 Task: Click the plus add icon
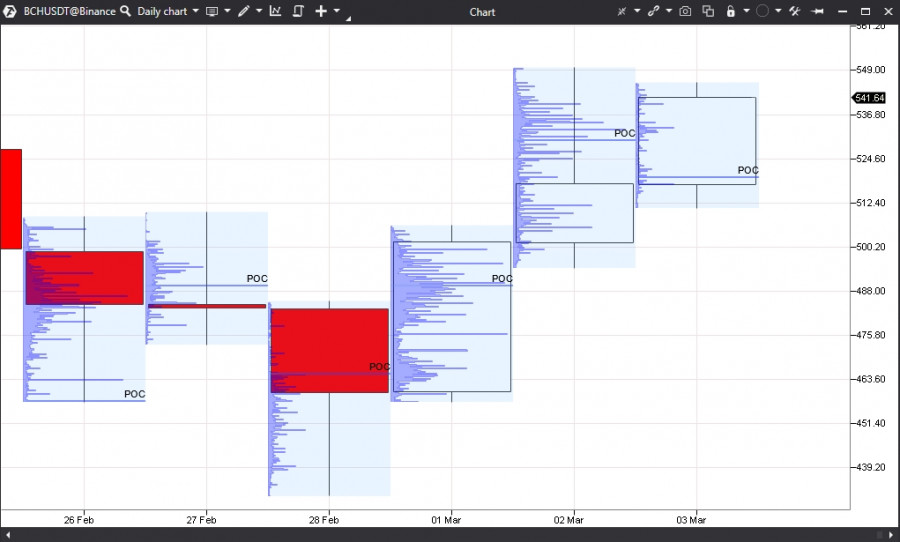tap(321, 11)
